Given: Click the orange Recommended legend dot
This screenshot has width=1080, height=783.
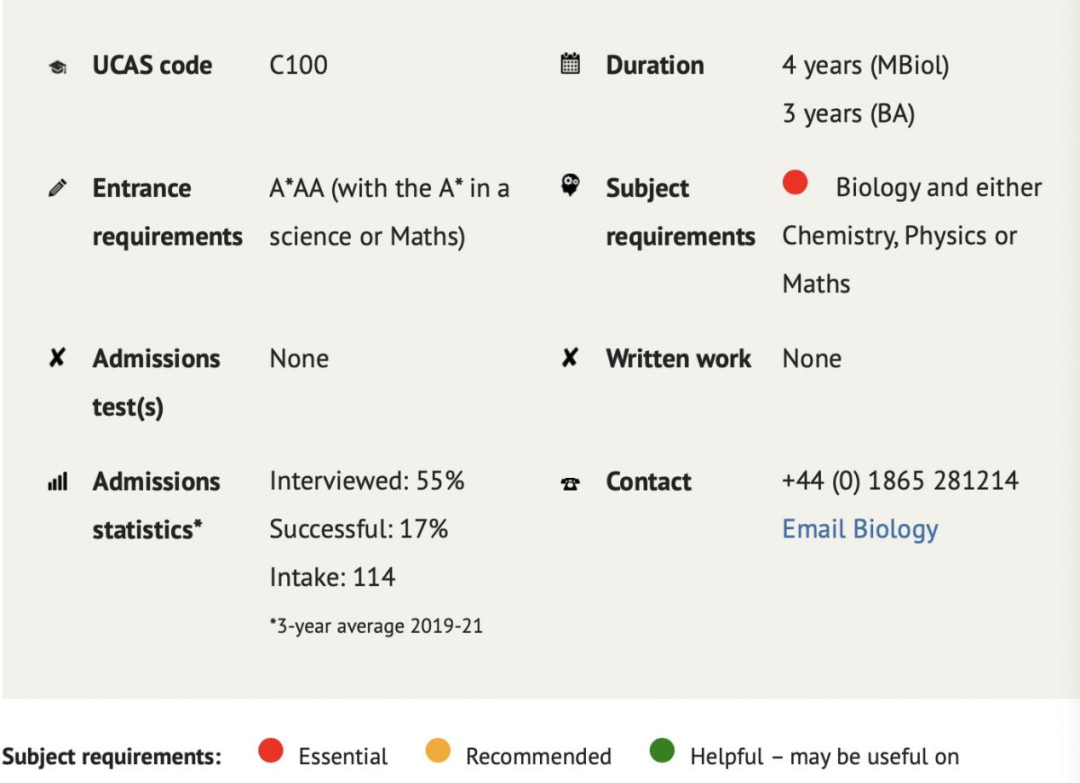Looking at the screenshot, I should (x=438, y=751).
